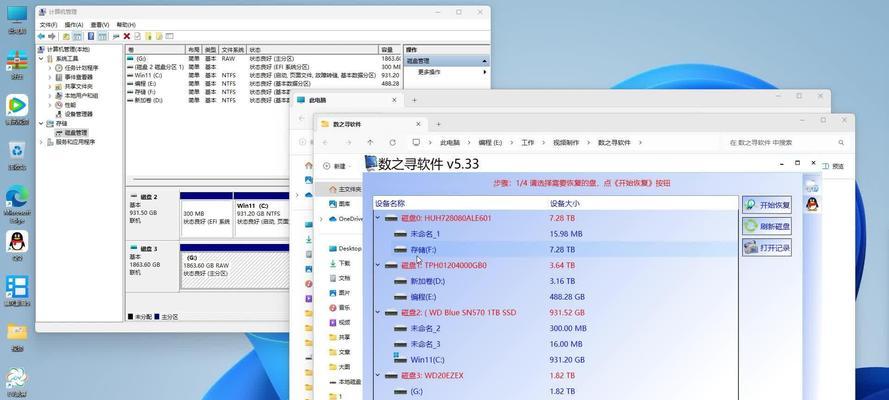The image size is (889, 400).
Task: Add new tab next to 数之寻软件 tab
Action: 438,124
